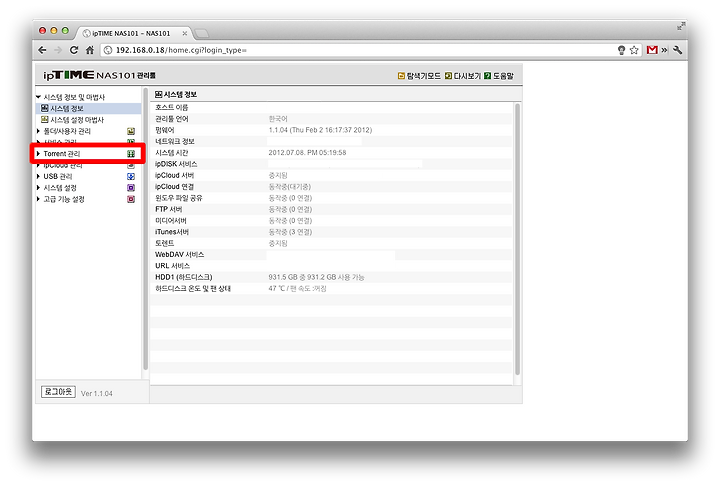Click the 미디어서버 row label
Image resolution: width=720 pixels, height=486 pixels.
(x=171, y=221)
